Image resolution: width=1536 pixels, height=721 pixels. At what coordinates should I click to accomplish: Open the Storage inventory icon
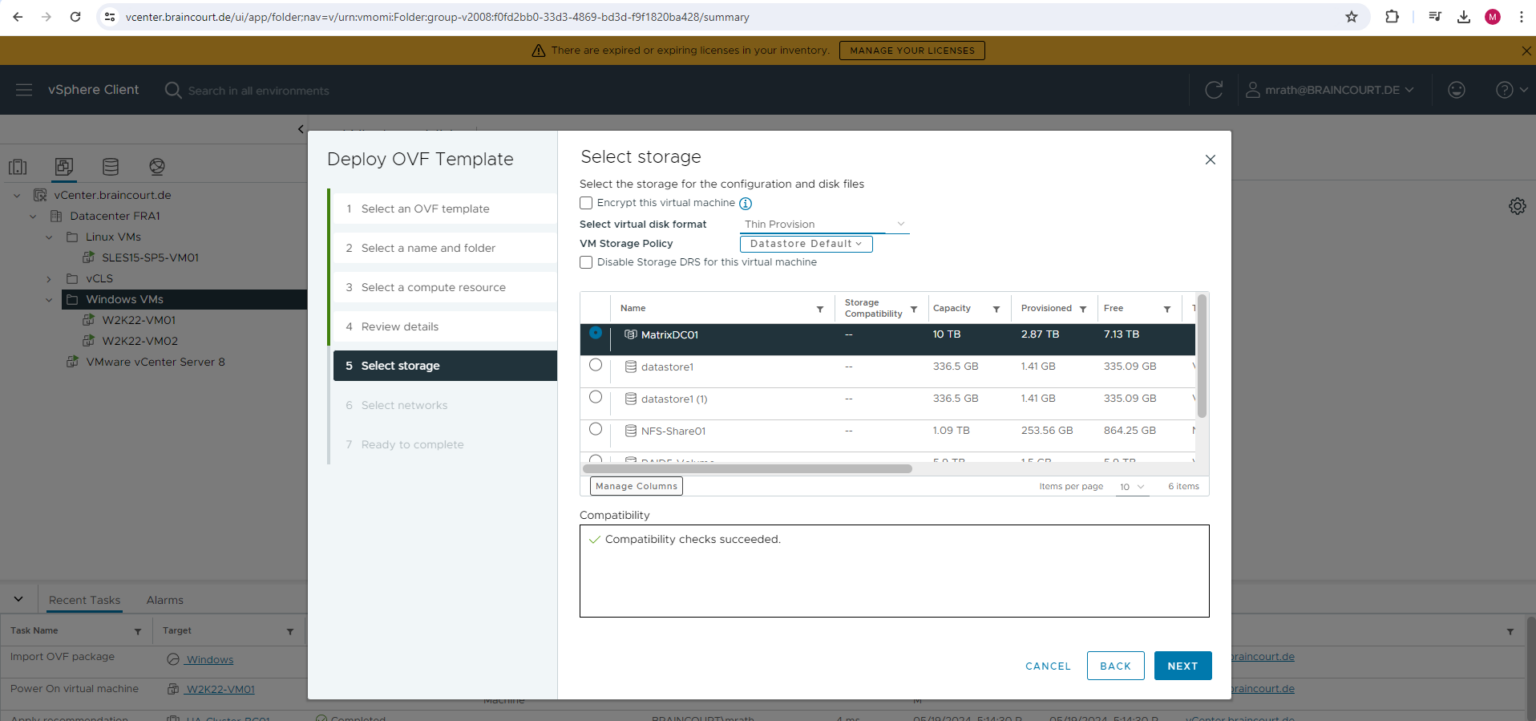coord(110,166)
